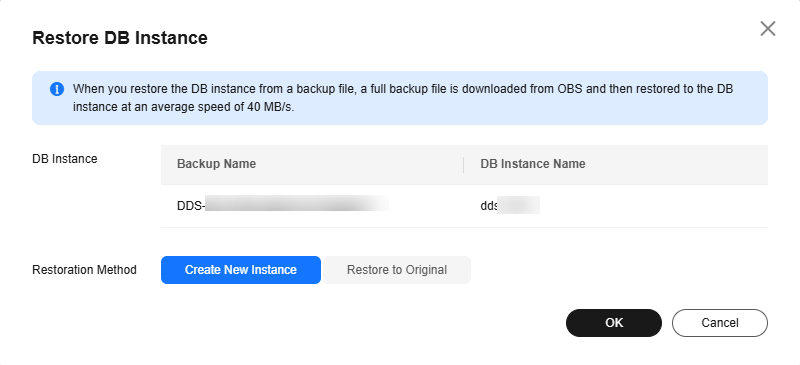Choose Restore to Original option
Image resolution: width=800 pixels, height=365 pixels.
pos(397,270)
